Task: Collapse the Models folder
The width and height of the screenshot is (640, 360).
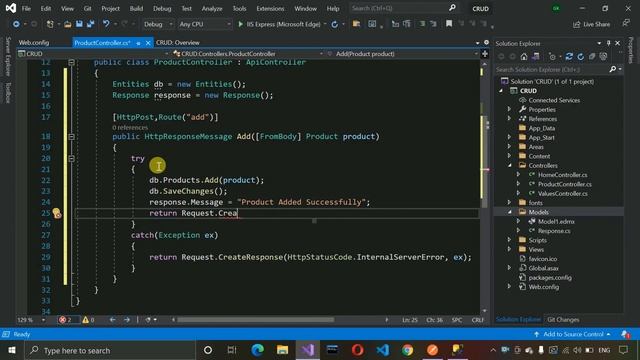Action: point(509,212)
